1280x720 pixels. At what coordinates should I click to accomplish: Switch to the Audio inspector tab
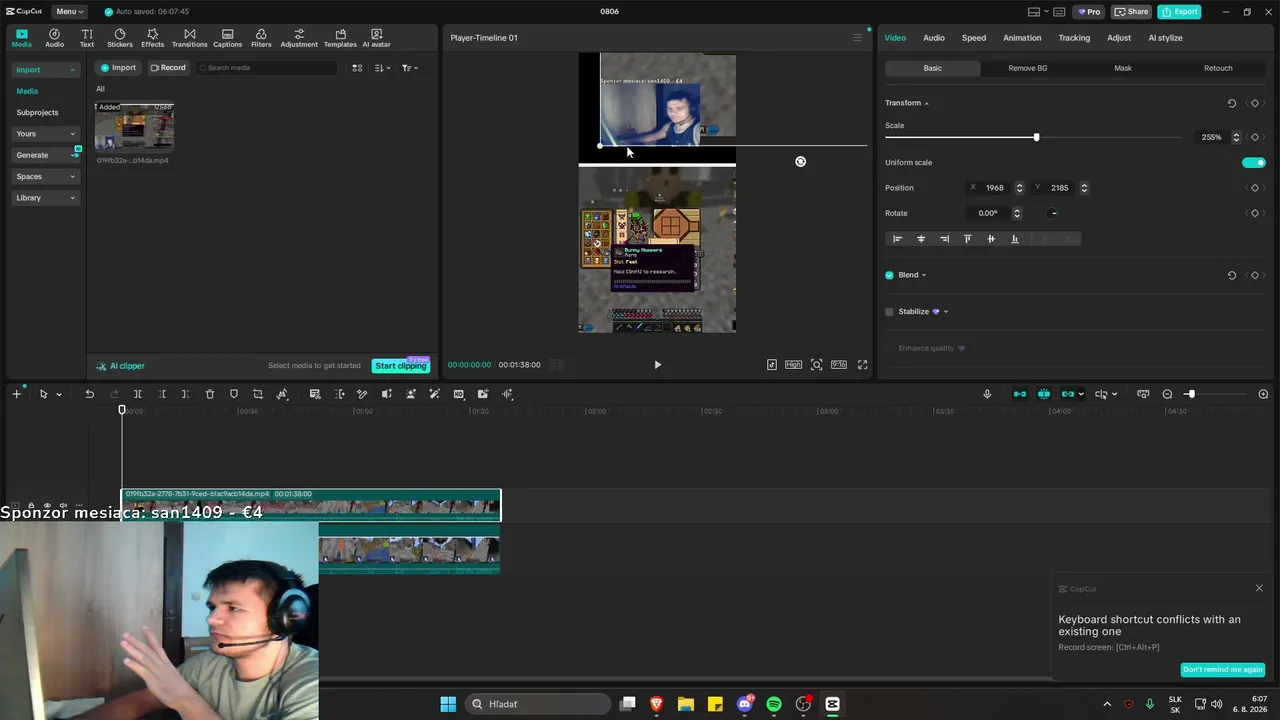[x=934, y=38]
